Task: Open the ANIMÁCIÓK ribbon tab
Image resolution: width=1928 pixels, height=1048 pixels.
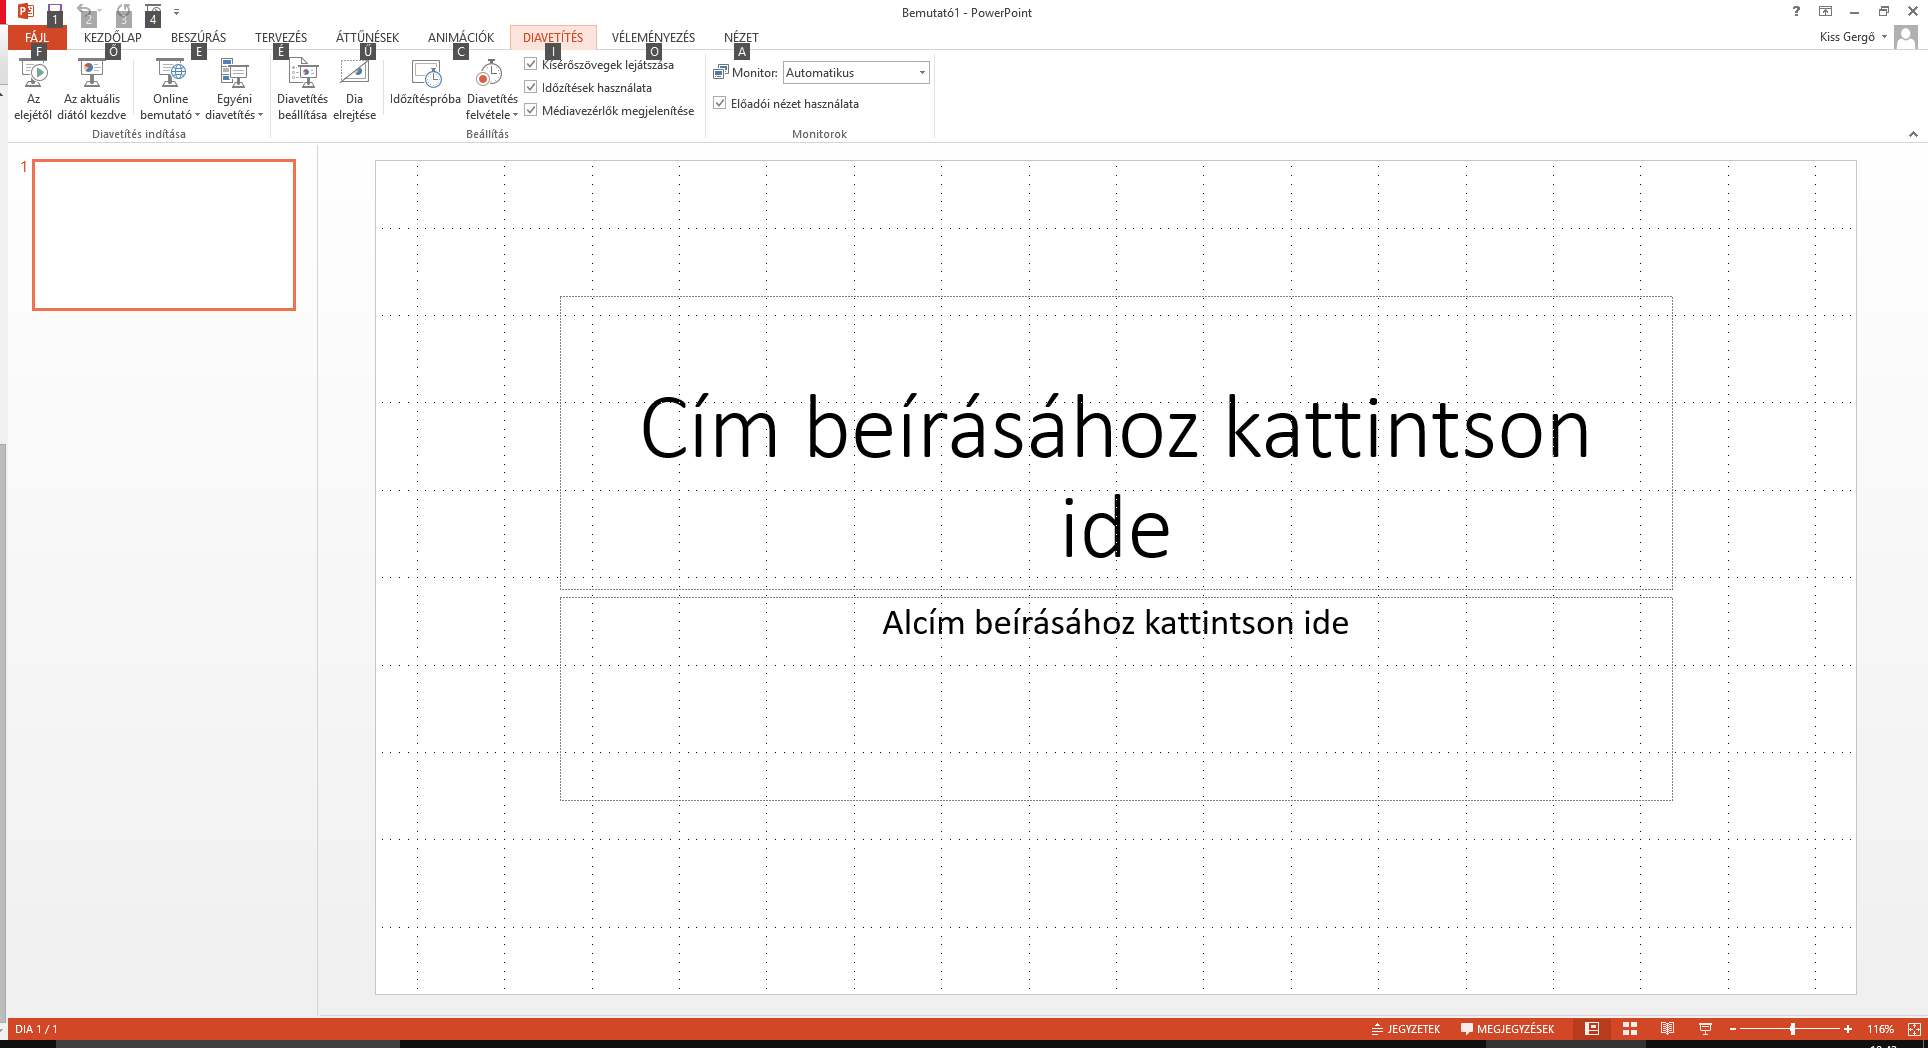Action: click(x=460, y=38)
